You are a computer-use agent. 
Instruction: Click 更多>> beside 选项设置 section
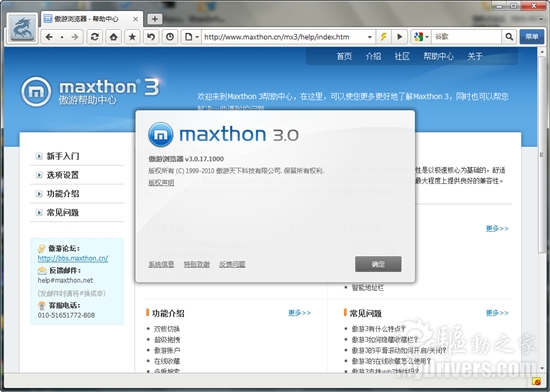(x=497, y=229)
